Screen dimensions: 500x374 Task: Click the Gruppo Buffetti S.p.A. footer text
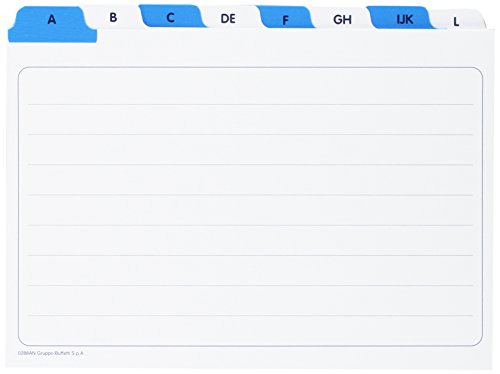point(51,353)
